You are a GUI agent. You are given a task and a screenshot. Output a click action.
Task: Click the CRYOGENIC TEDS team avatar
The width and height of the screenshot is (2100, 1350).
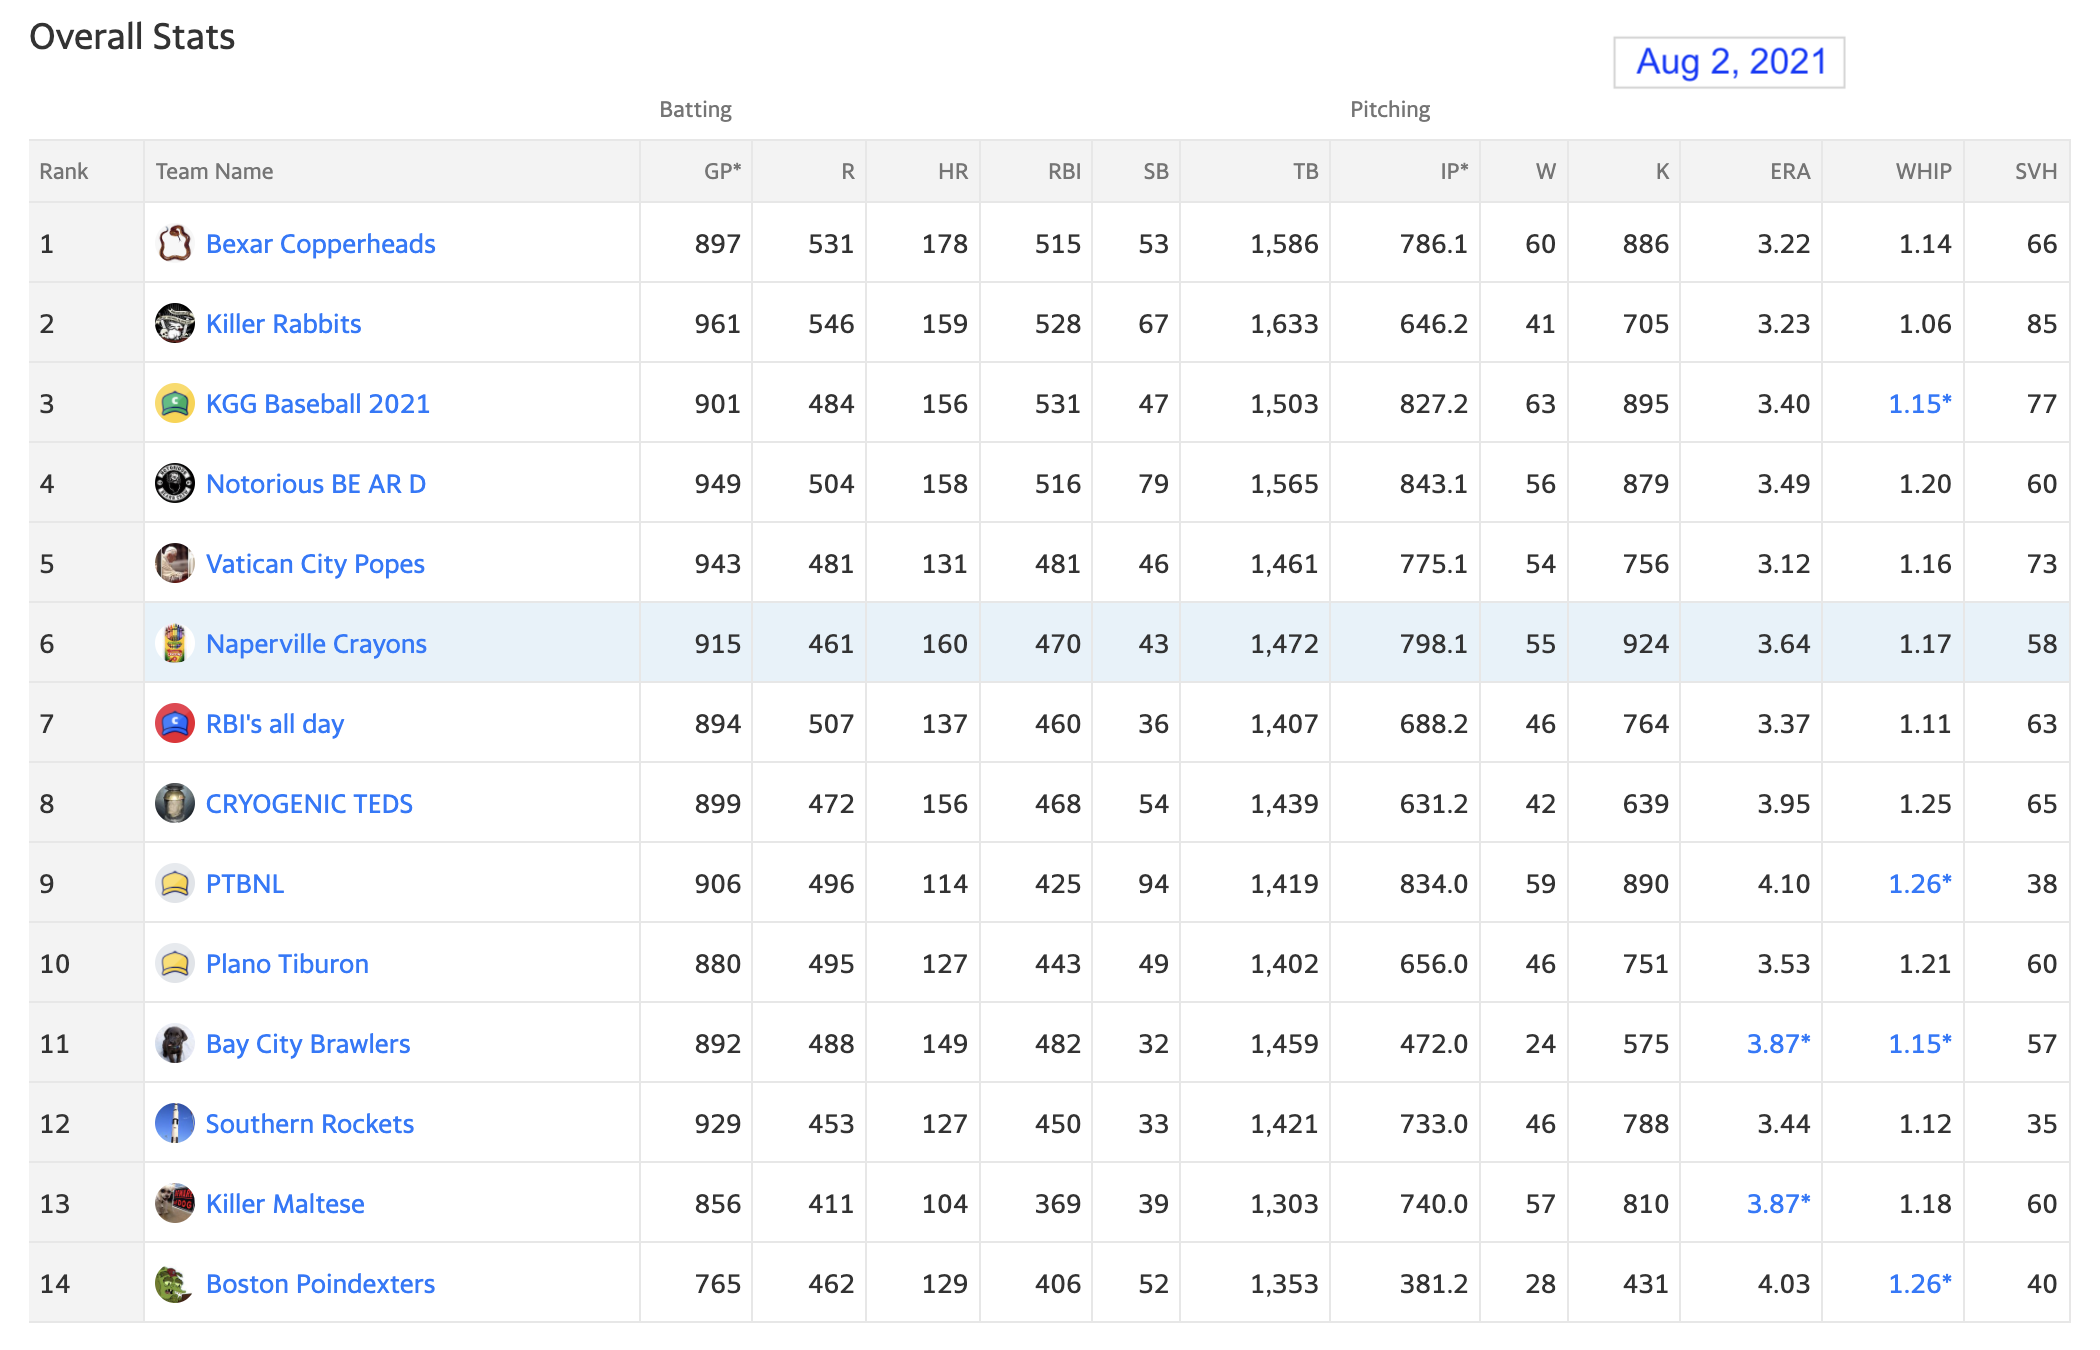click(x=175, y=803)
